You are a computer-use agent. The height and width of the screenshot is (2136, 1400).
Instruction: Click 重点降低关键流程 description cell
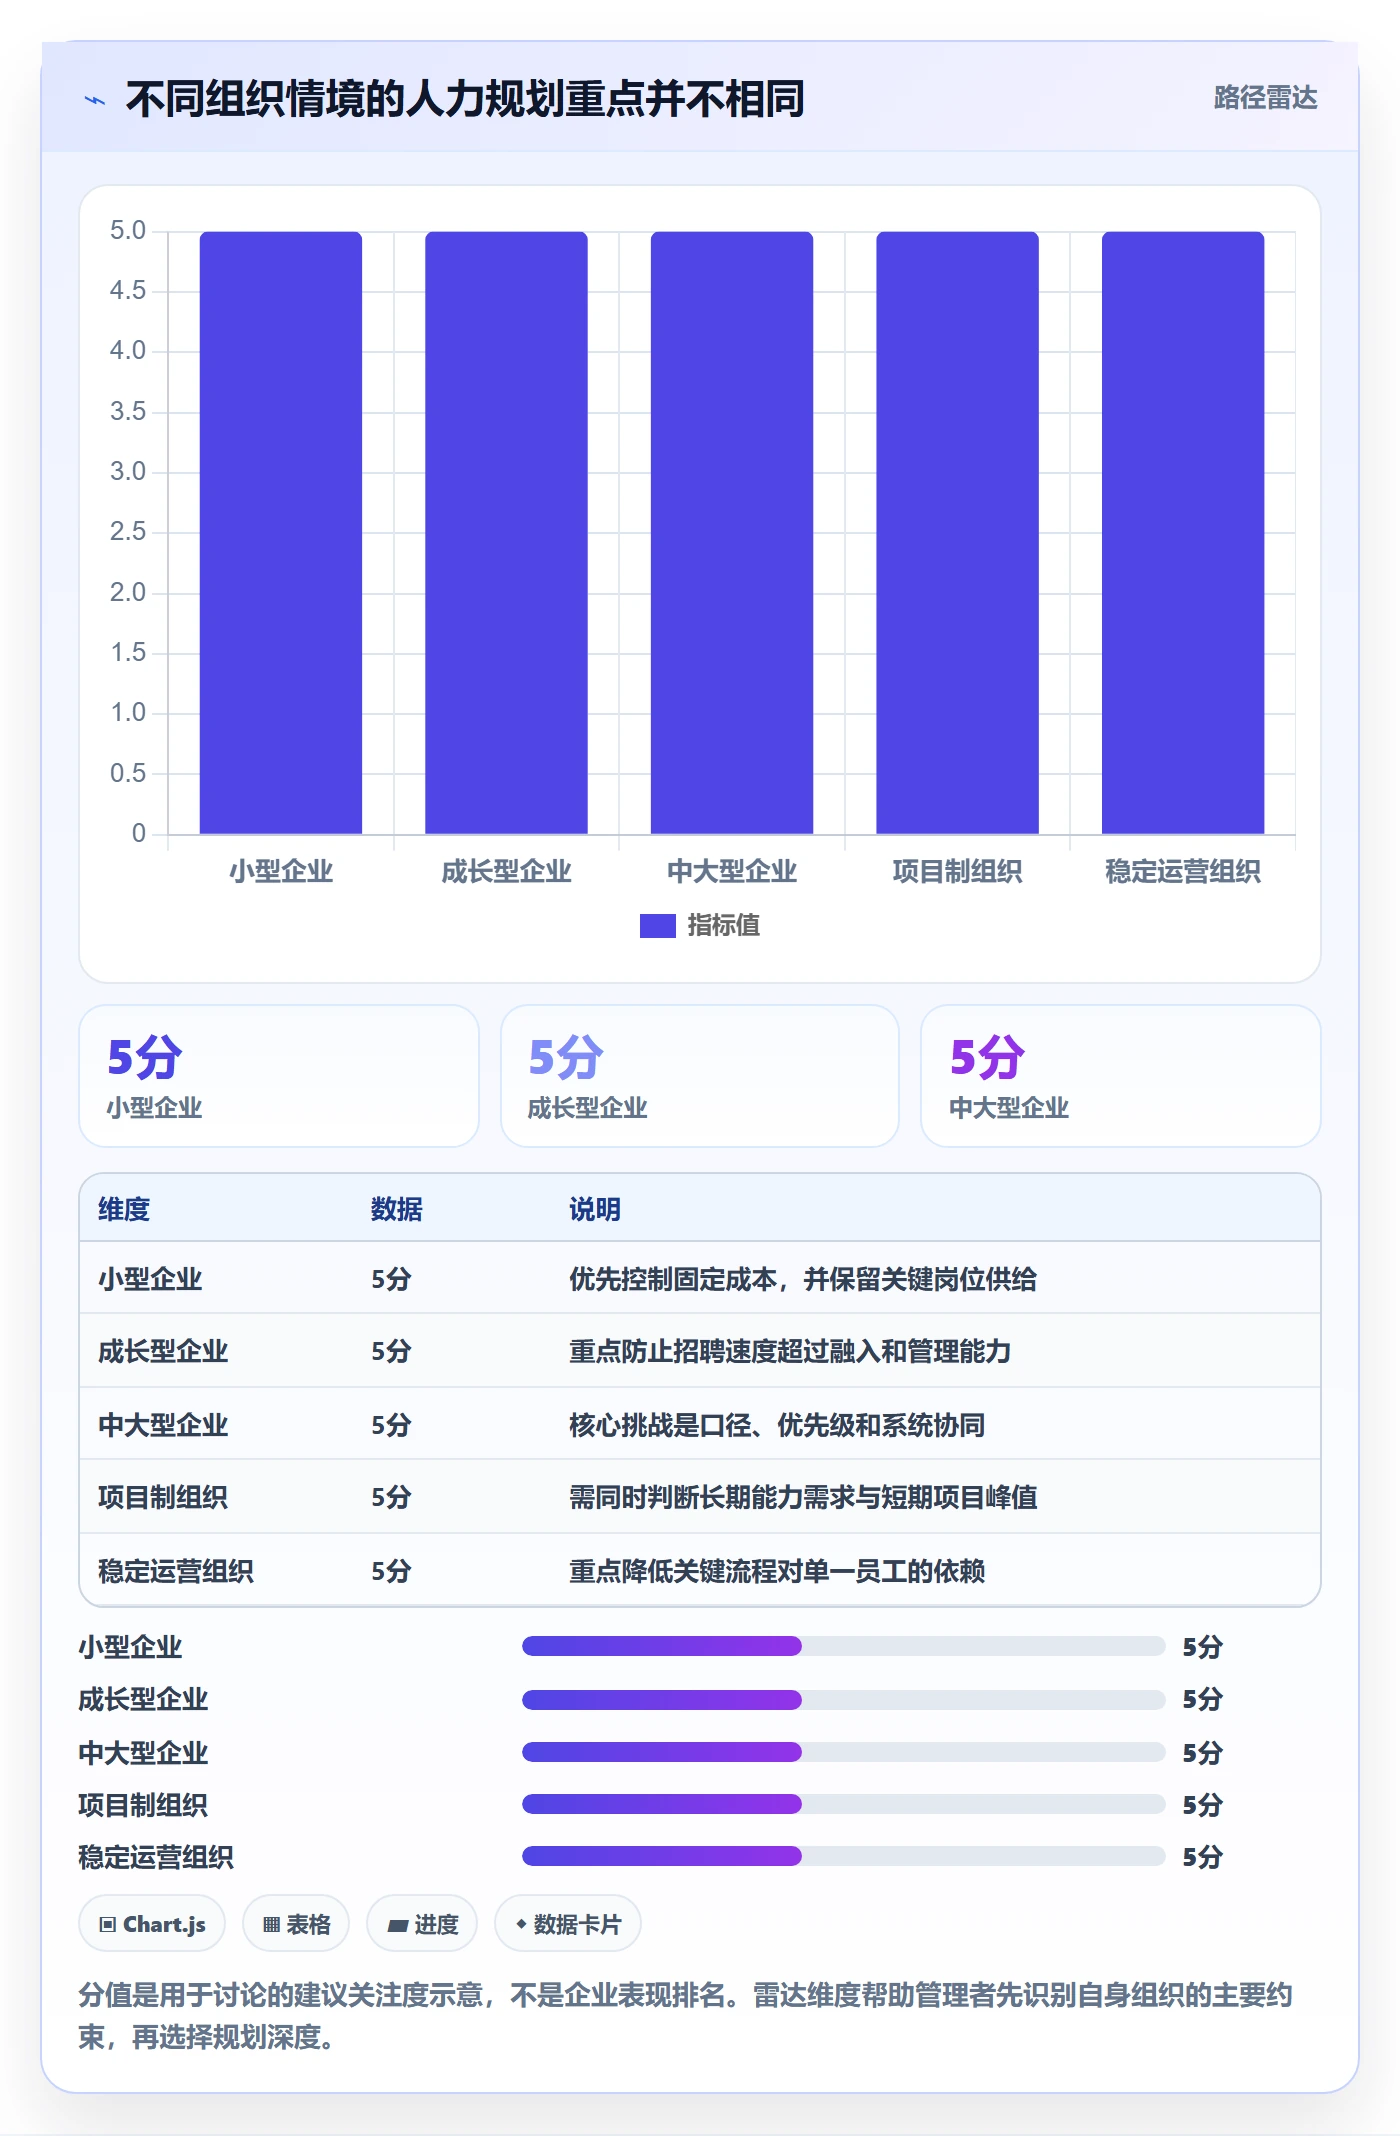tap(777, 1571)
